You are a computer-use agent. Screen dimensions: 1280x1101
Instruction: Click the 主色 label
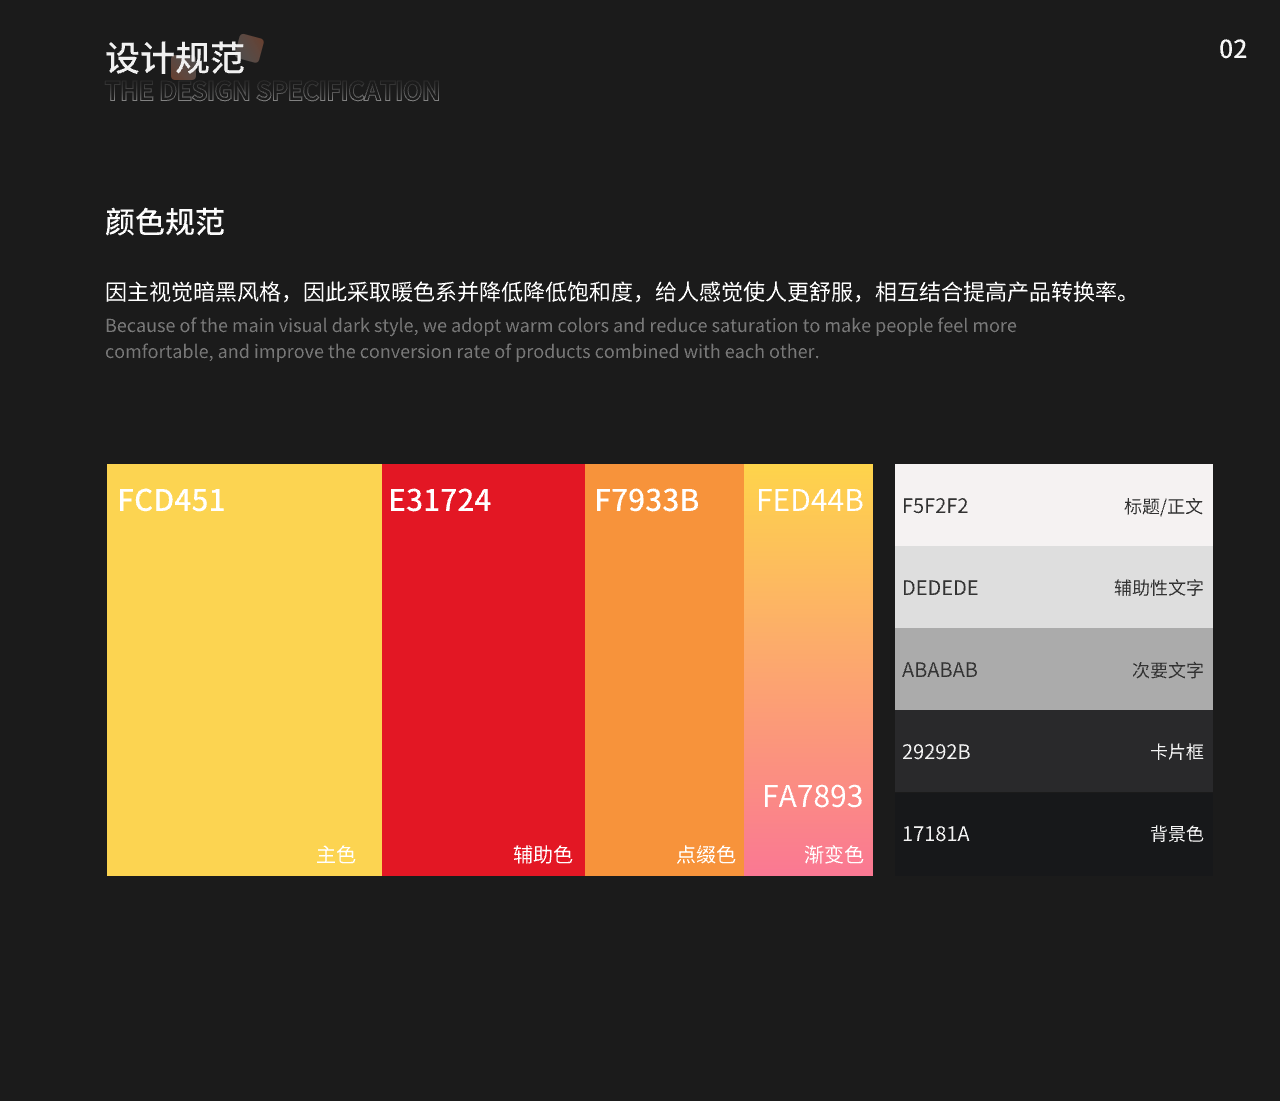tap(336, 854)
